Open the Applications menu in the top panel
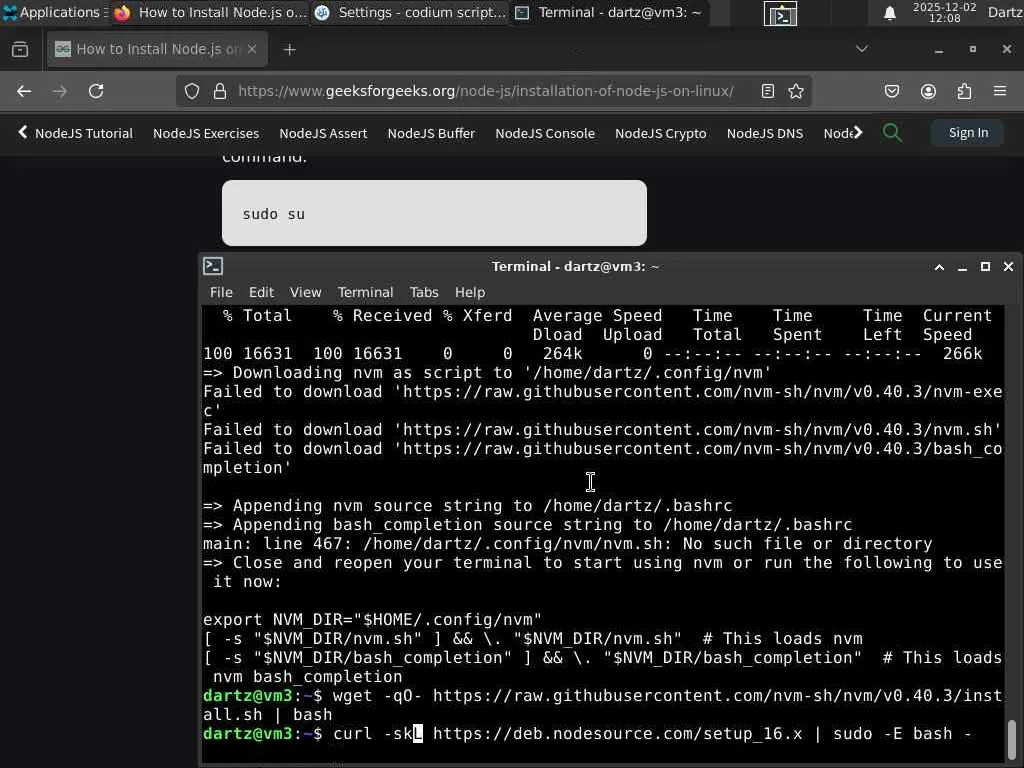Screen dimensions: 1024x768 [x=55, y=12]
